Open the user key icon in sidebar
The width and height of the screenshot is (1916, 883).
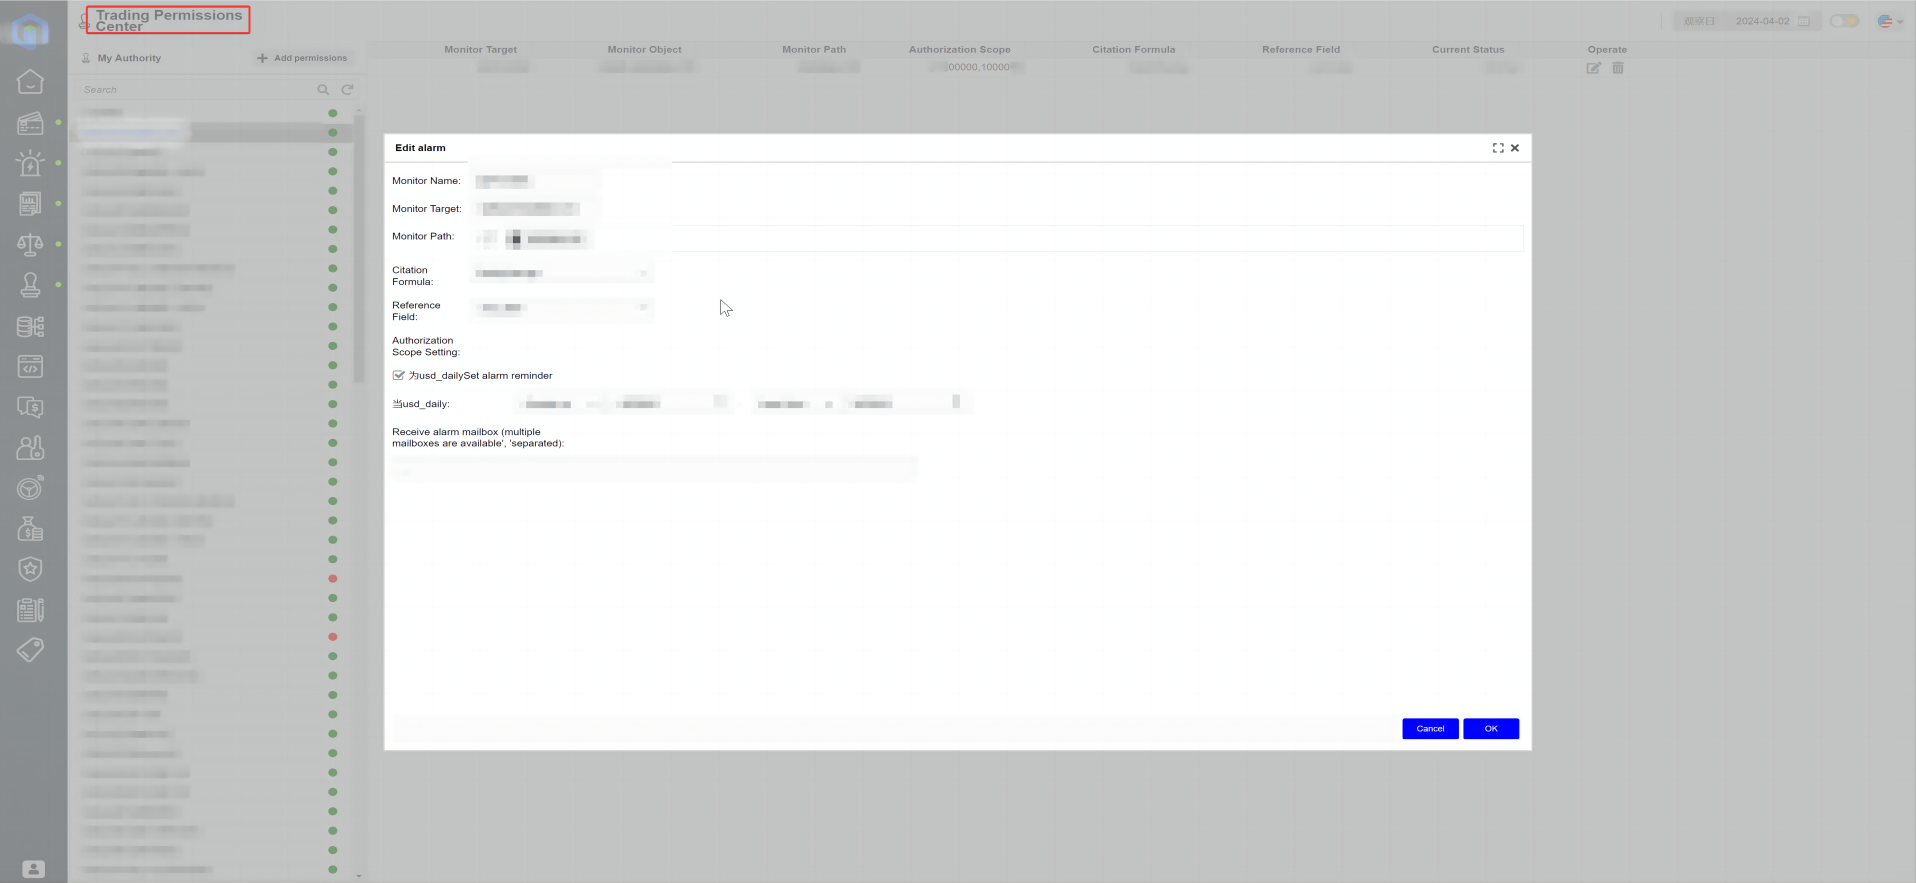click(x=31, y=448)
